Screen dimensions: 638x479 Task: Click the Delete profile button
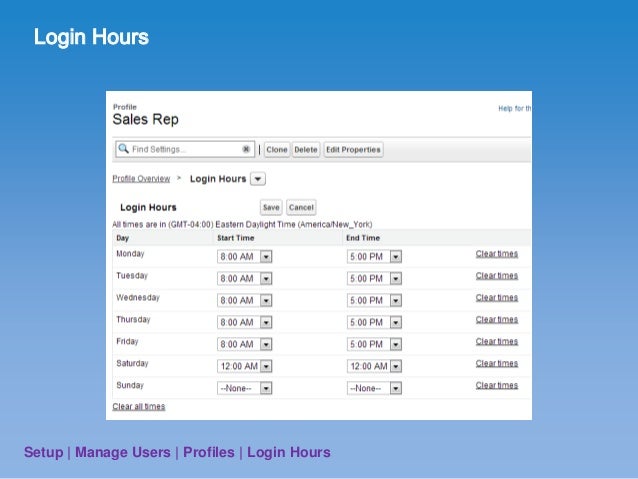pyautogui.click(x=306, y=150)
